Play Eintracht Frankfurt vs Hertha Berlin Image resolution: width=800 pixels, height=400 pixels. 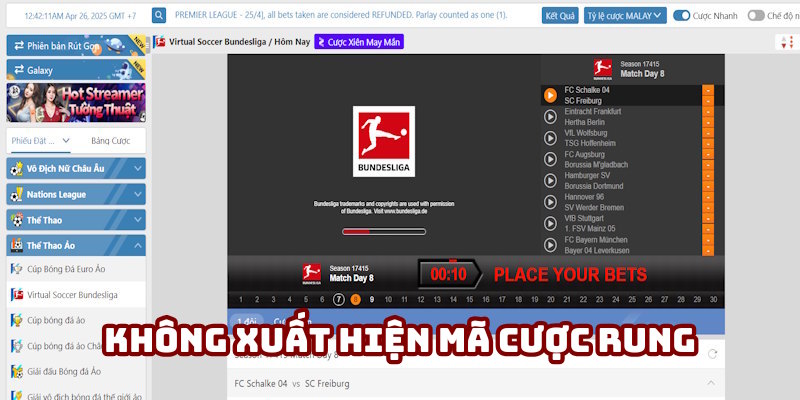pyautogui.click(x=550, y=117)
